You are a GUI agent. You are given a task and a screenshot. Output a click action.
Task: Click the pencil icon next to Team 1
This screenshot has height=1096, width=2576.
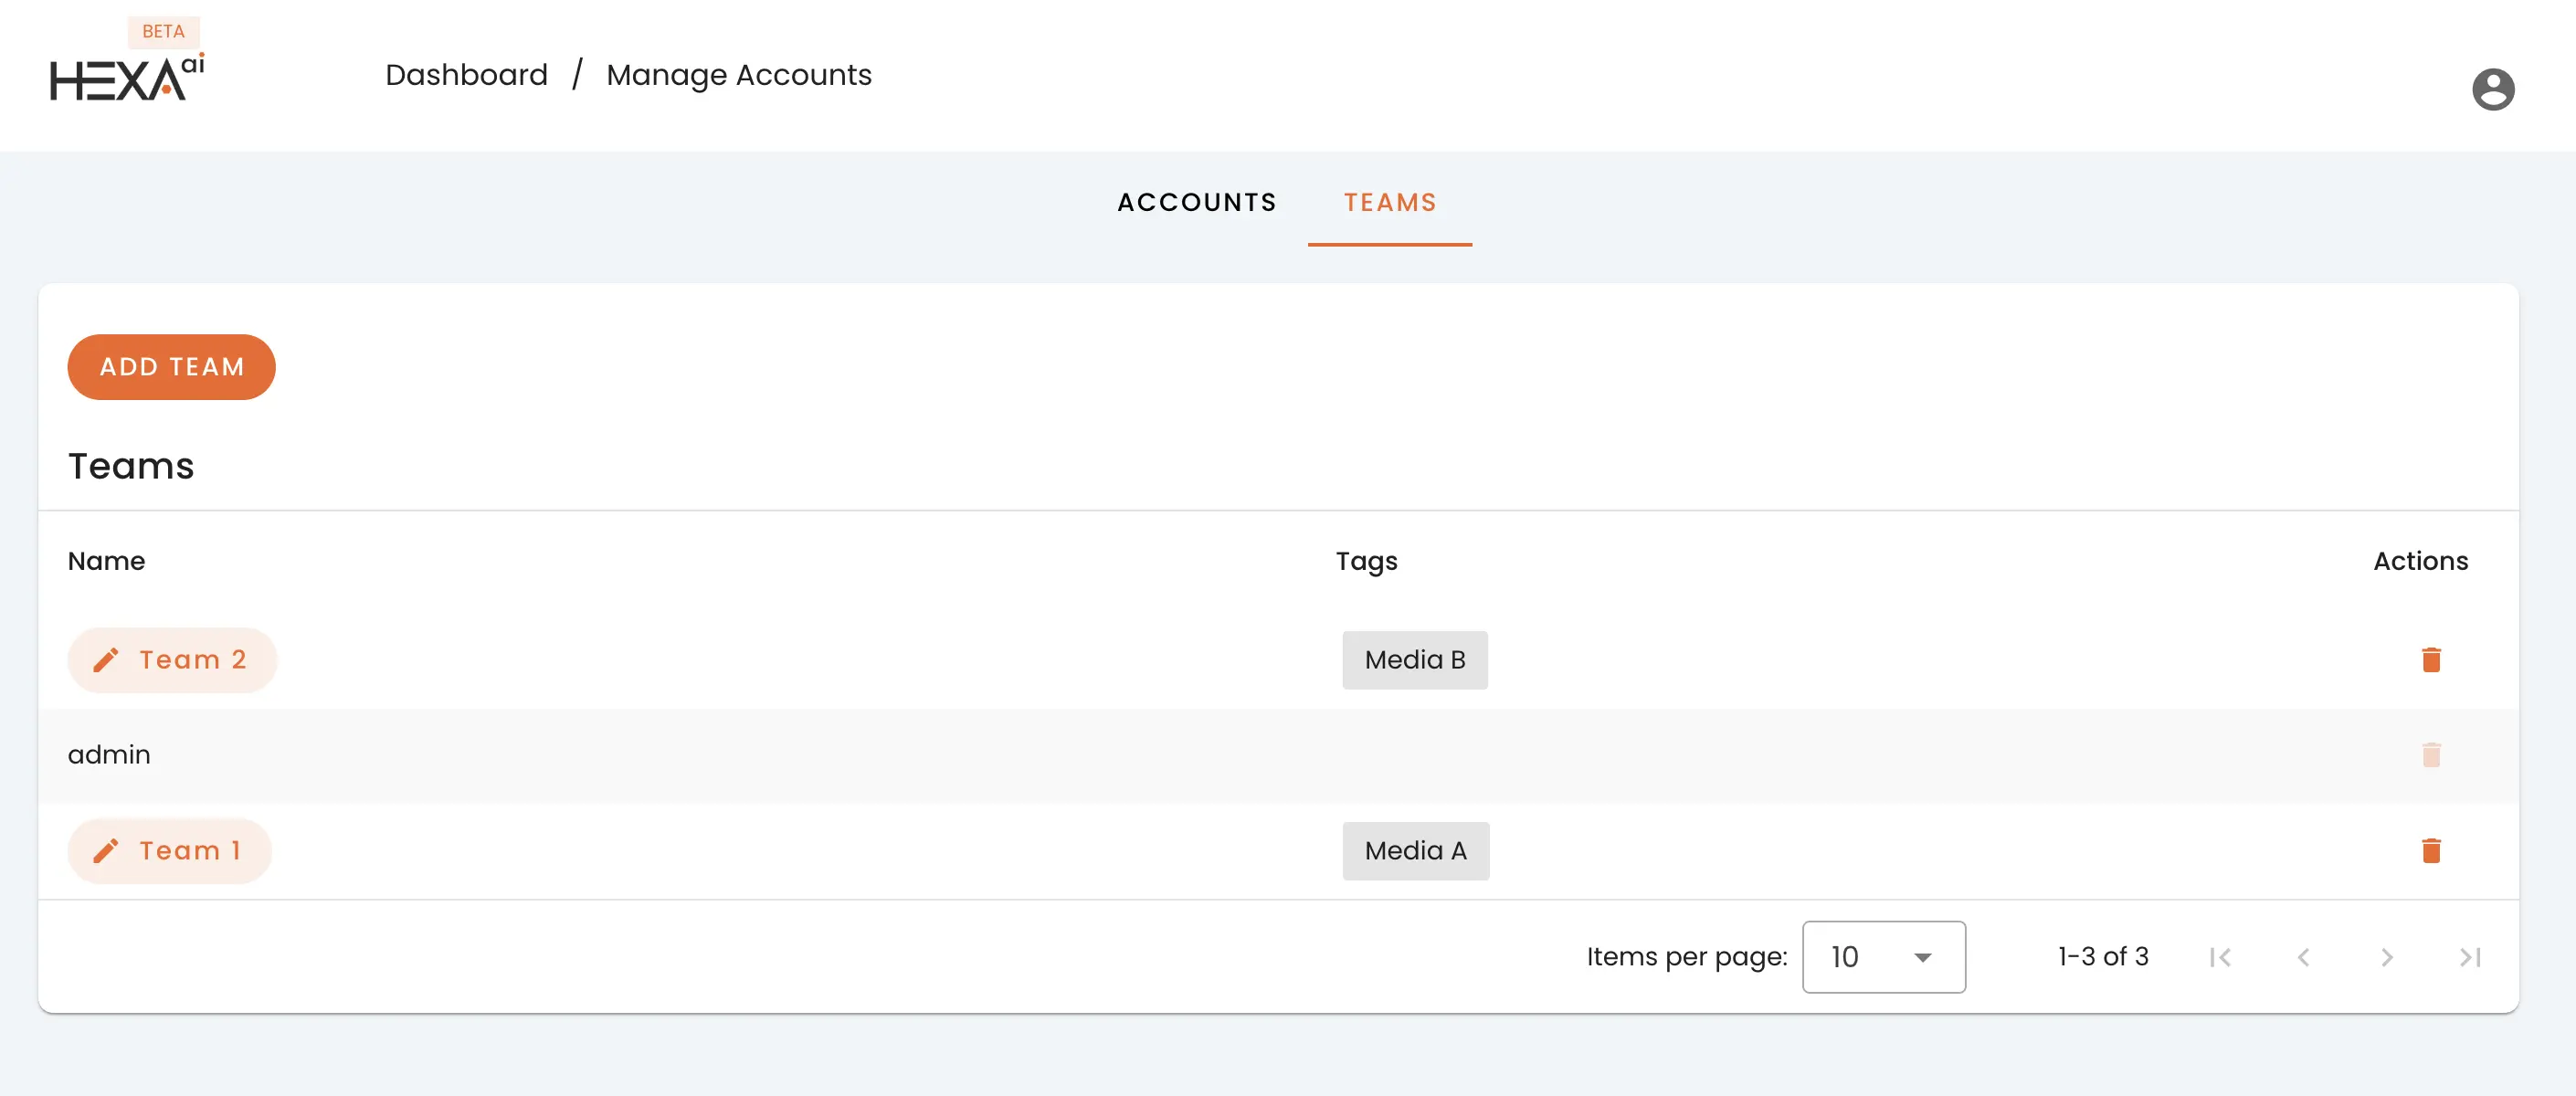pos(104,851)
